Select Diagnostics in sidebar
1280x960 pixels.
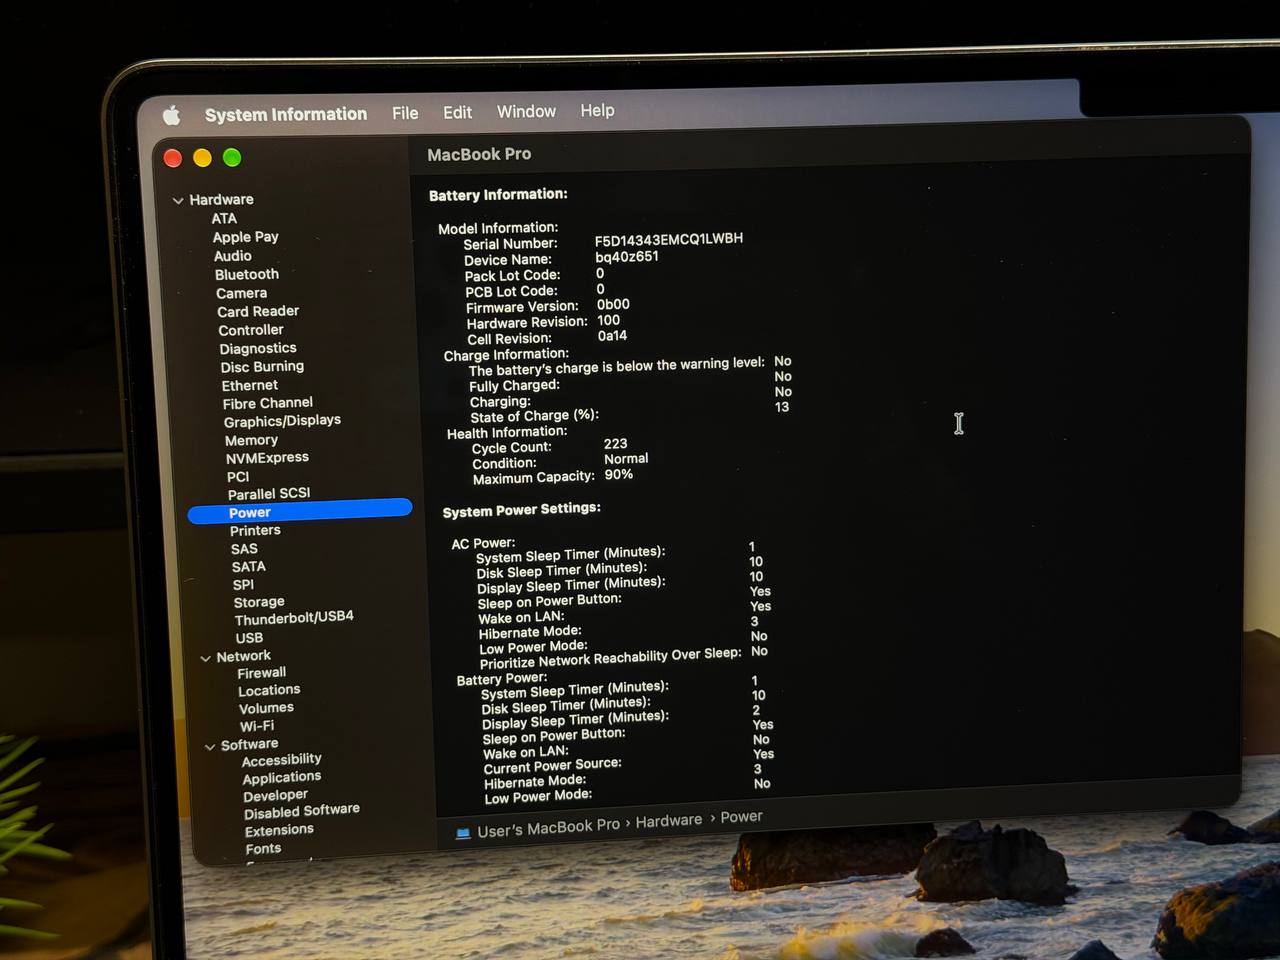(x=258, y=348)
